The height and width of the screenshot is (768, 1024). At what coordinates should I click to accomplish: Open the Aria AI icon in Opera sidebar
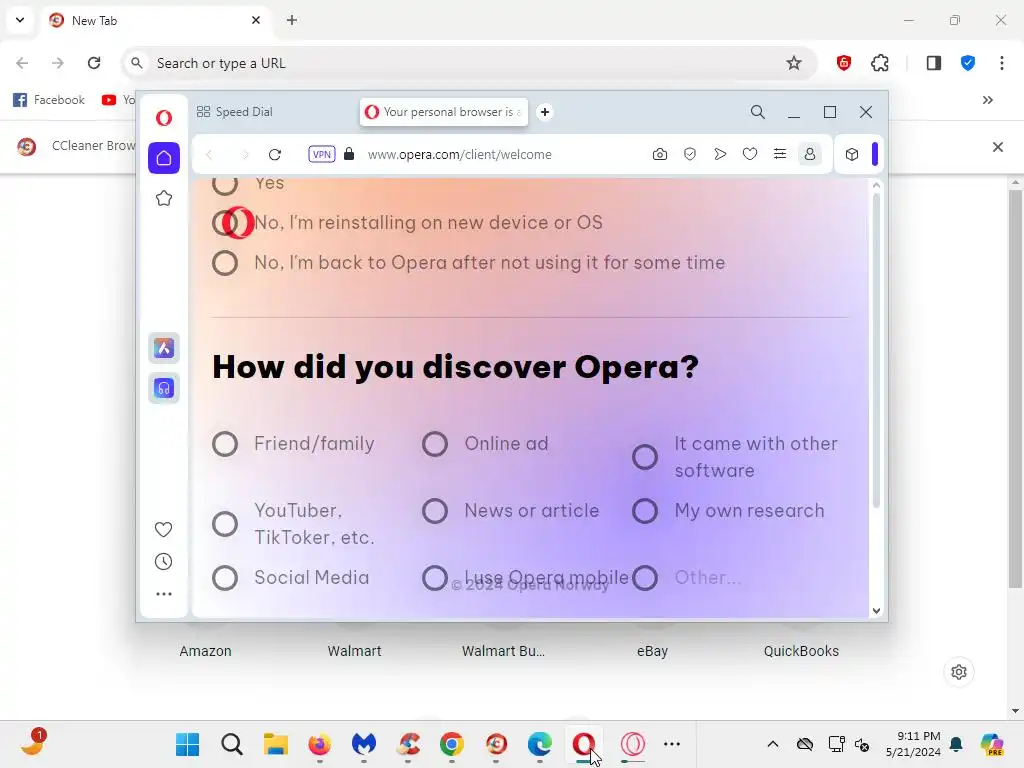[164, 348]
